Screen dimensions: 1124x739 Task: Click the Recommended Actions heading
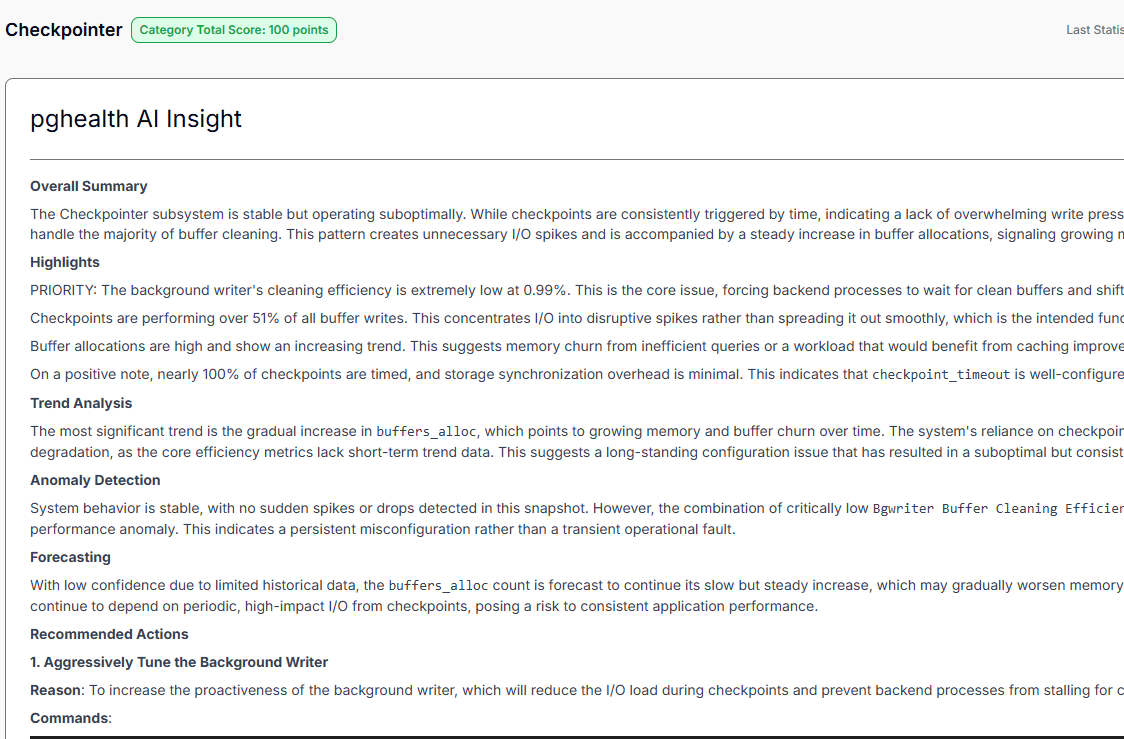coord(109,634)
